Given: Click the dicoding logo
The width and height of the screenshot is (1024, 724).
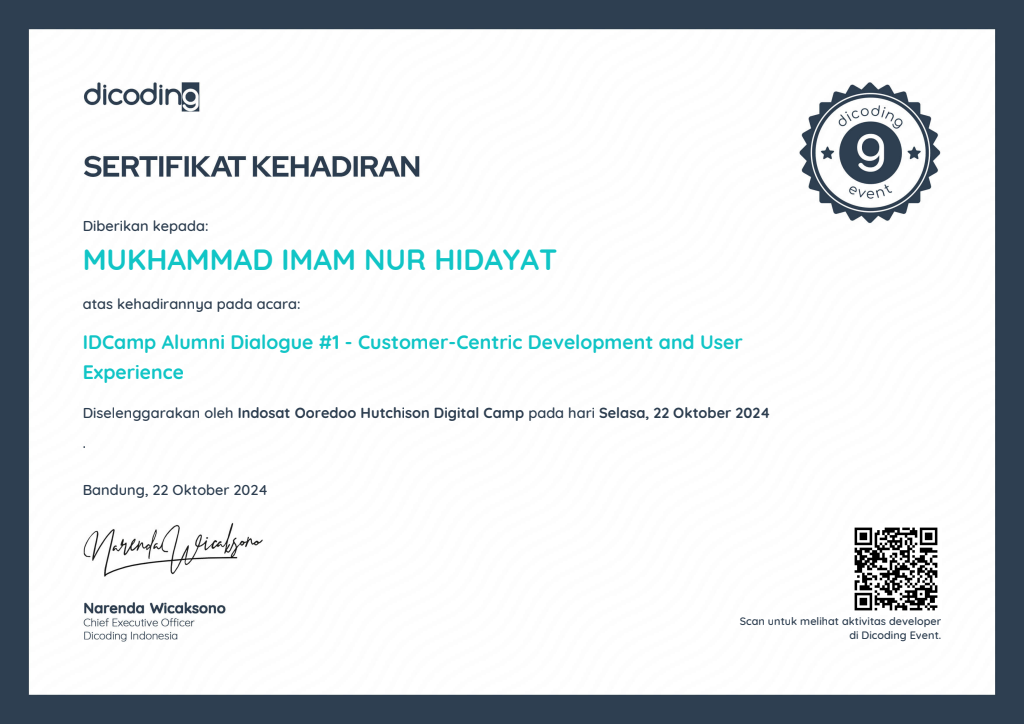Looking at the screenshot, I should 141,96.
